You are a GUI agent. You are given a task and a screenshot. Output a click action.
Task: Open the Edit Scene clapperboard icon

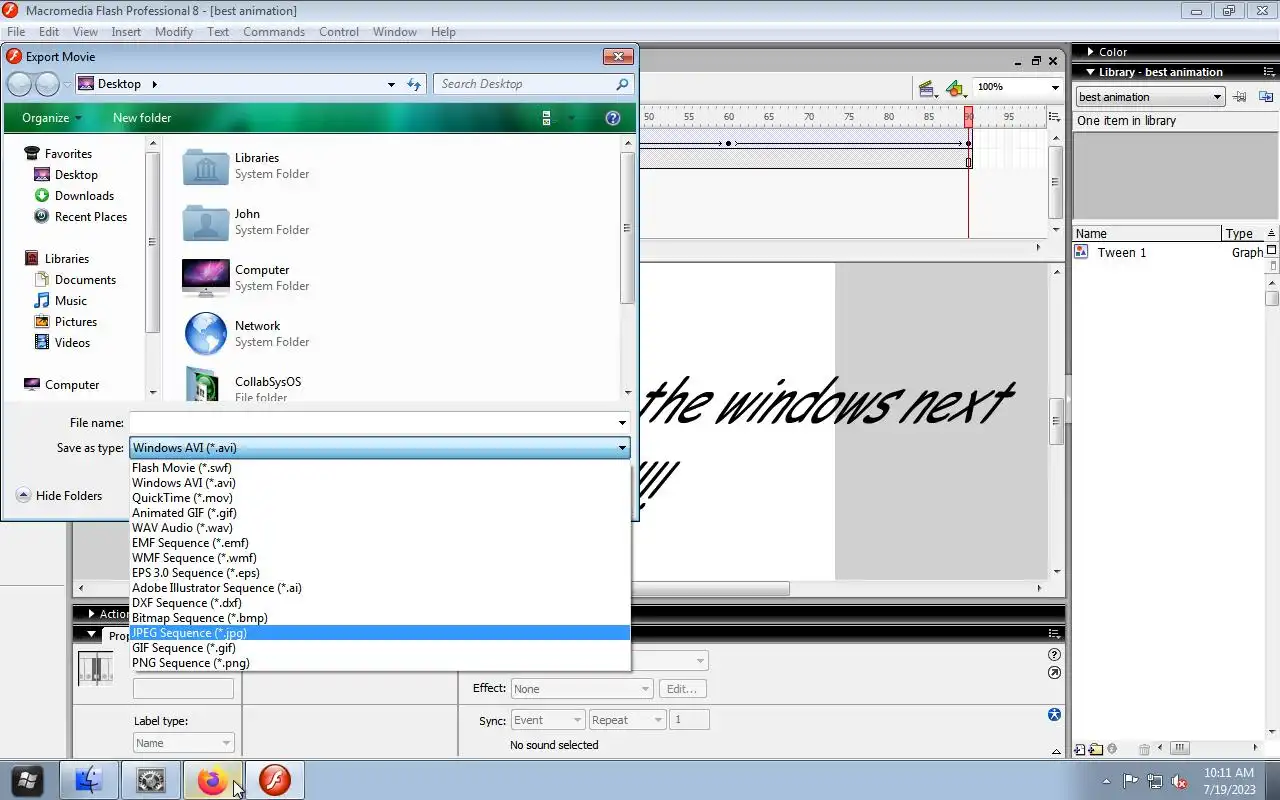click(x=927, y=89)
